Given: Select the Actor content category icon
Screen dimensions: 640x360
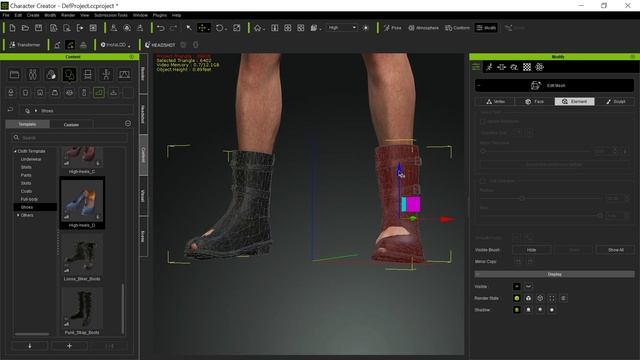Looking at the screenshot, I should tap(33, 74).
